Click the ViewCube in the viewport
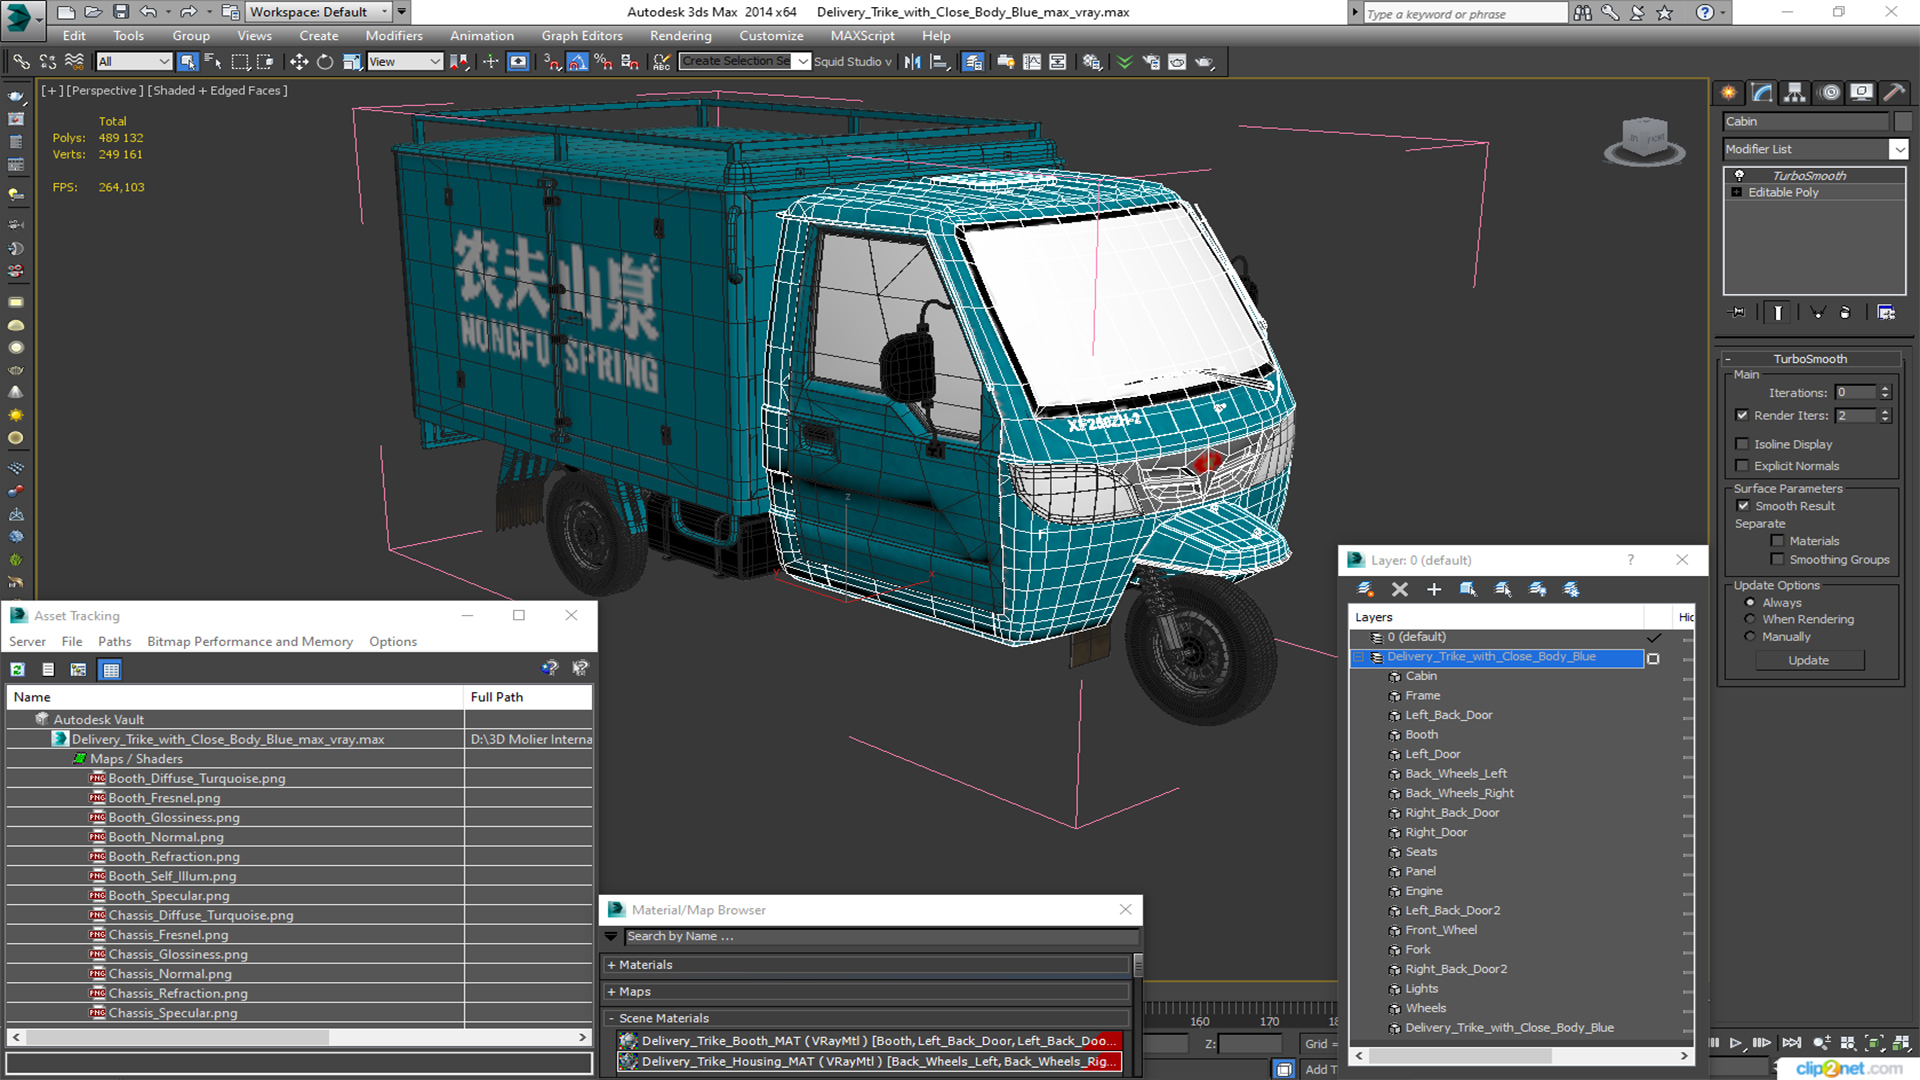 click(x=1644, y=140)
